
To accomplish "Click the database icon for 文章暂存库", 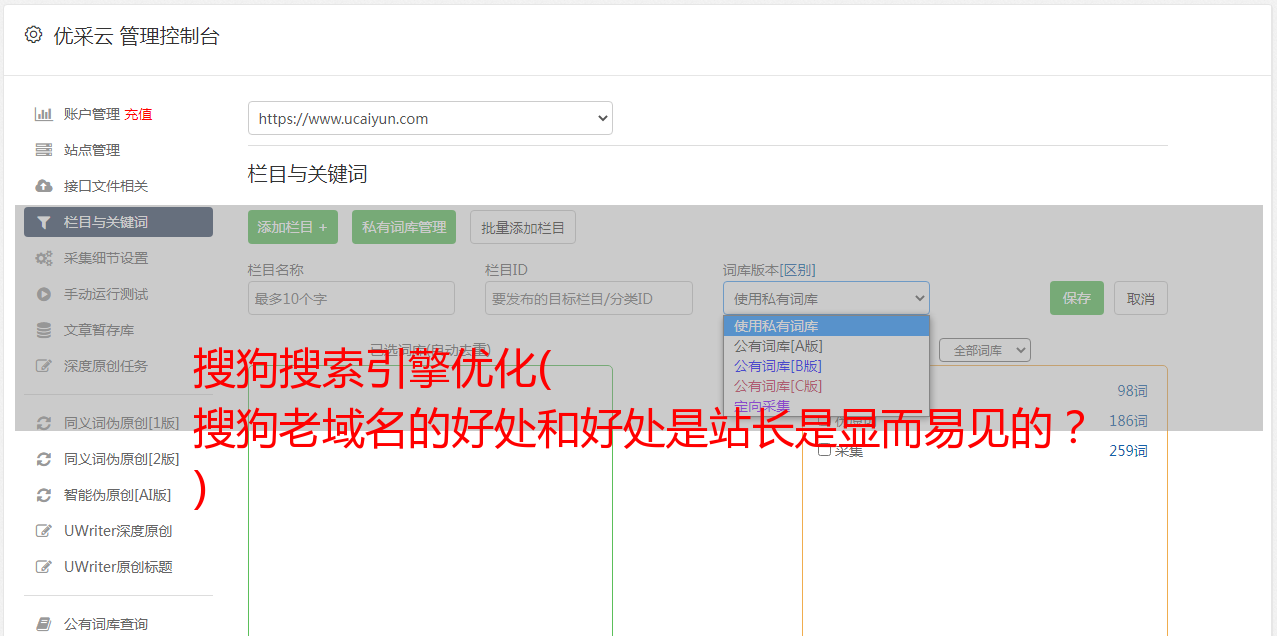I will coord(44,330).
